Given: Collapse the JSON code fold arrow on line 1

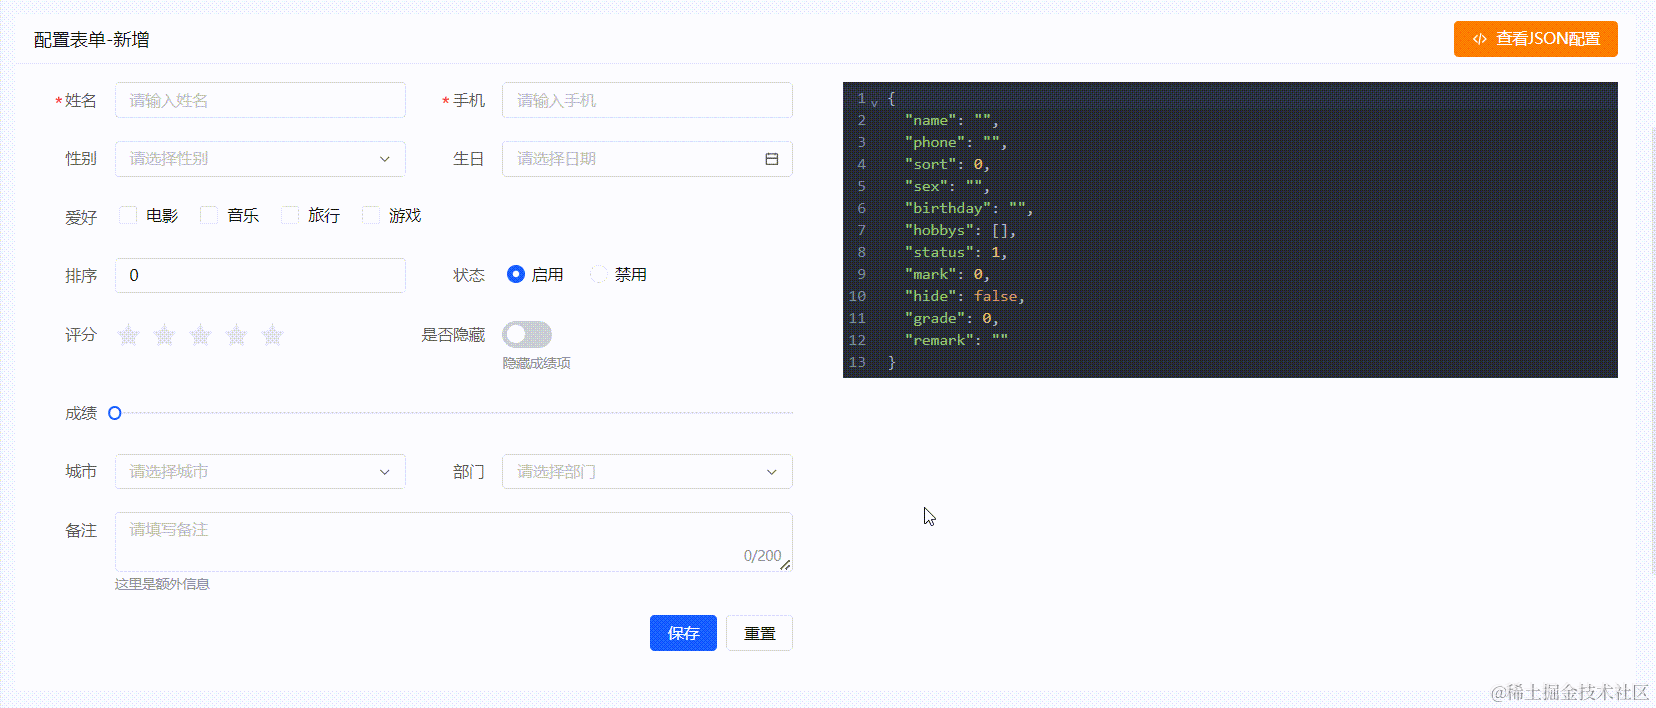Looking at the screenshot, I should pyautogui.click(x=874, y=102).
